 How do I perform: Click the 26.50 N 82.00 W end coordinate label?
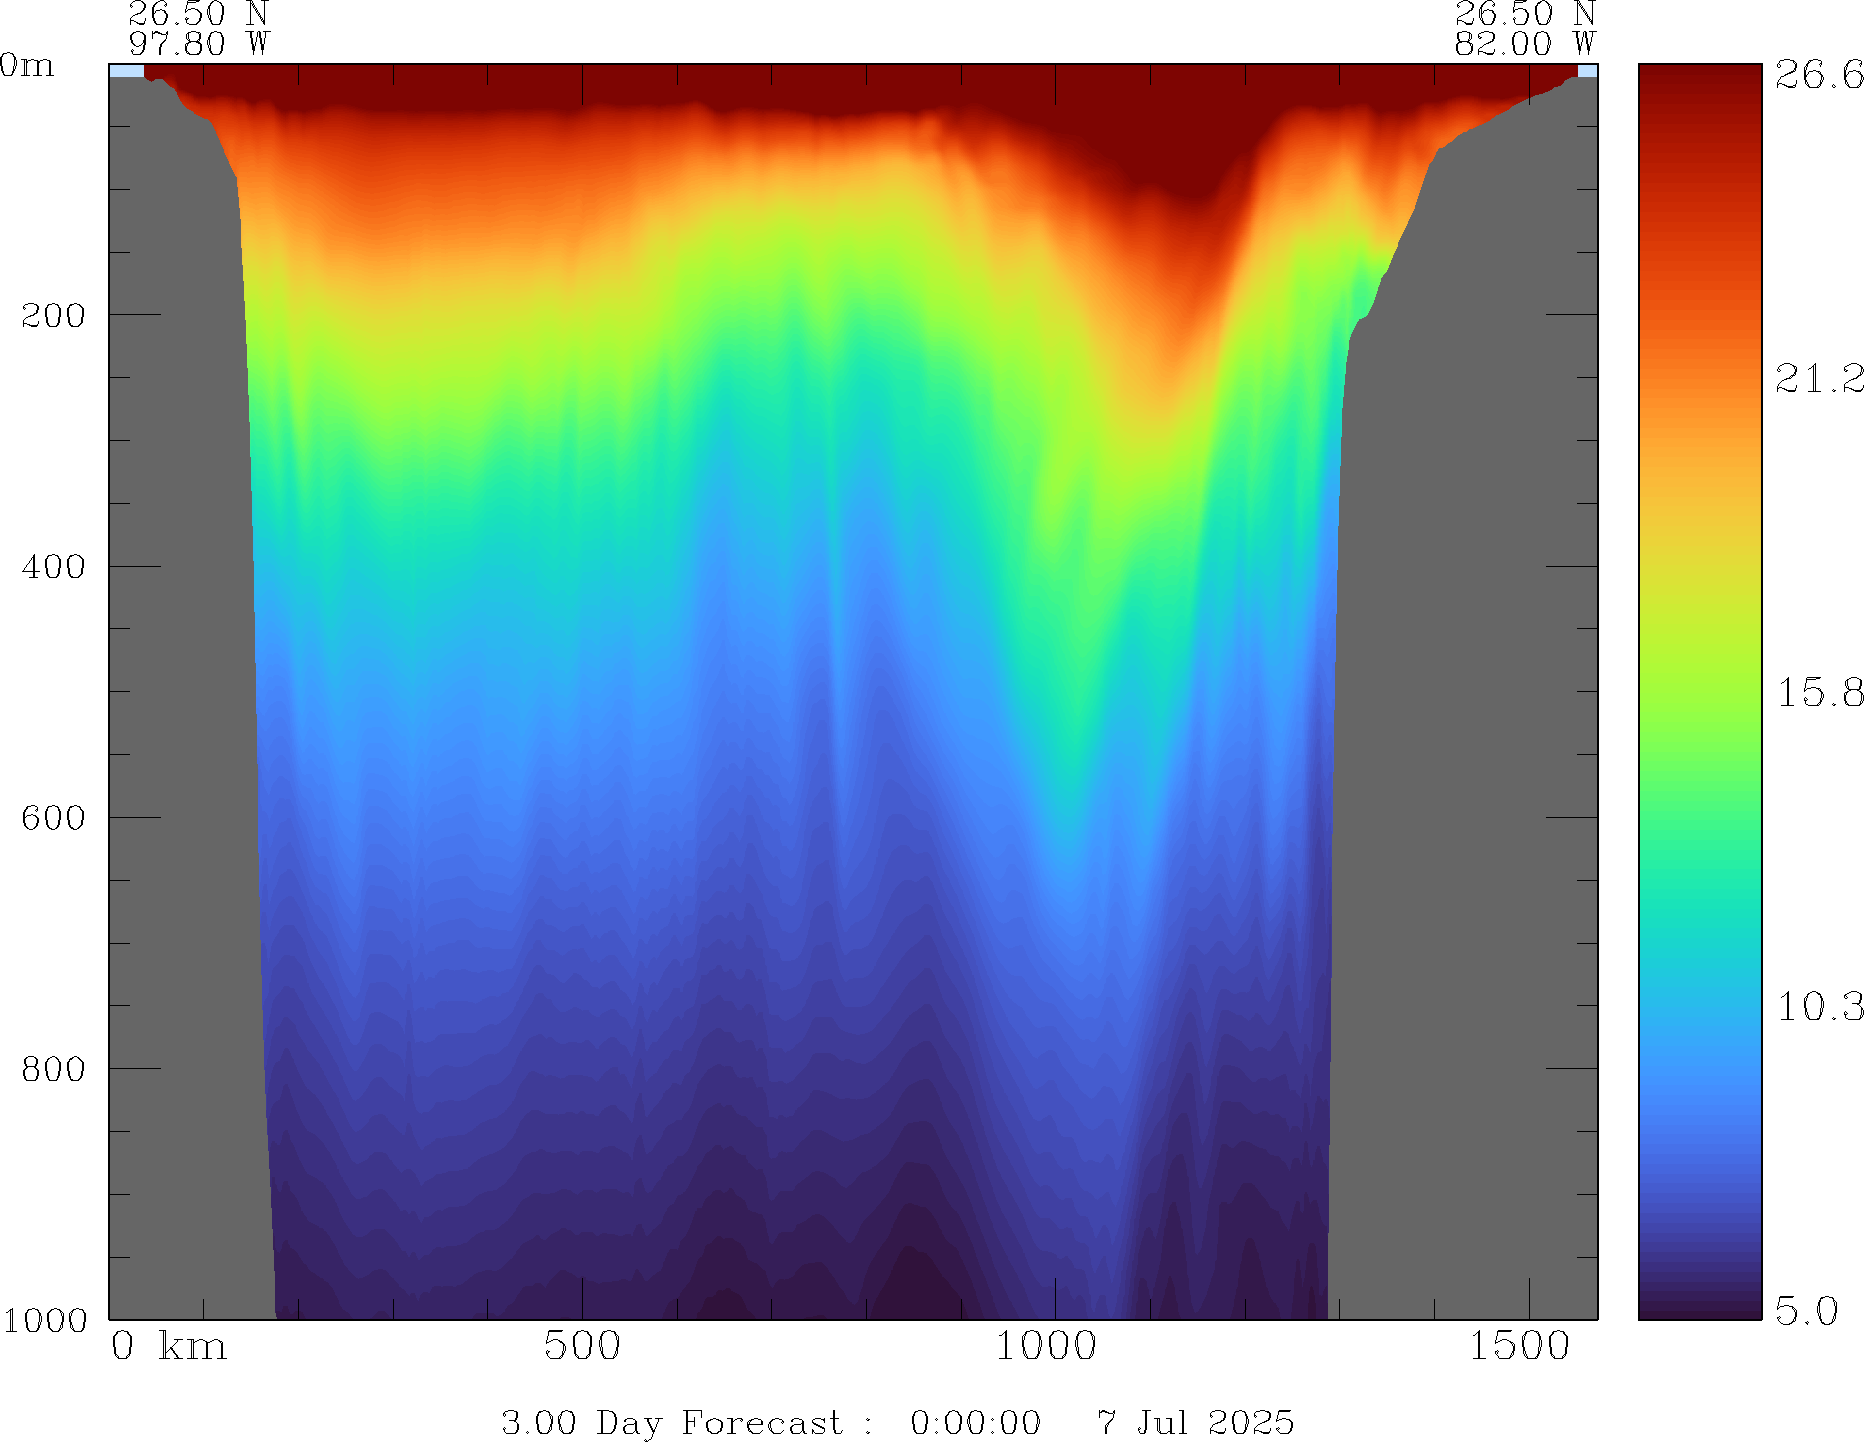tap(1524, 29)
